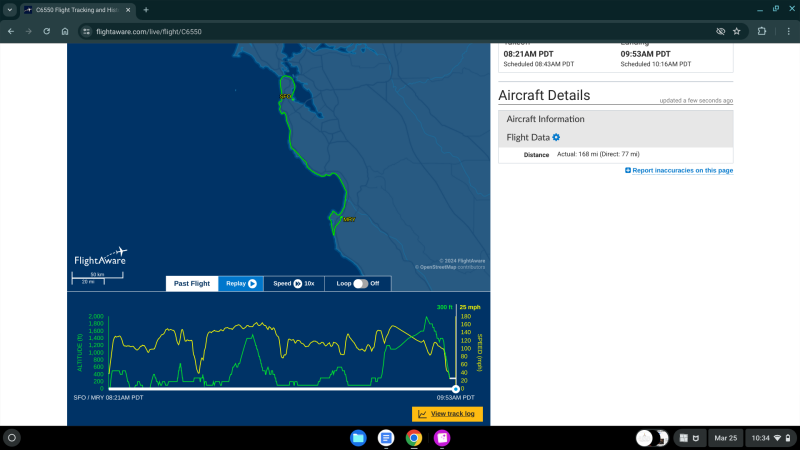Open the overview grid icon in shelf tray
The height and width of the screenshot is (450, 800).
pyautogui.click(x=684, y=438)
